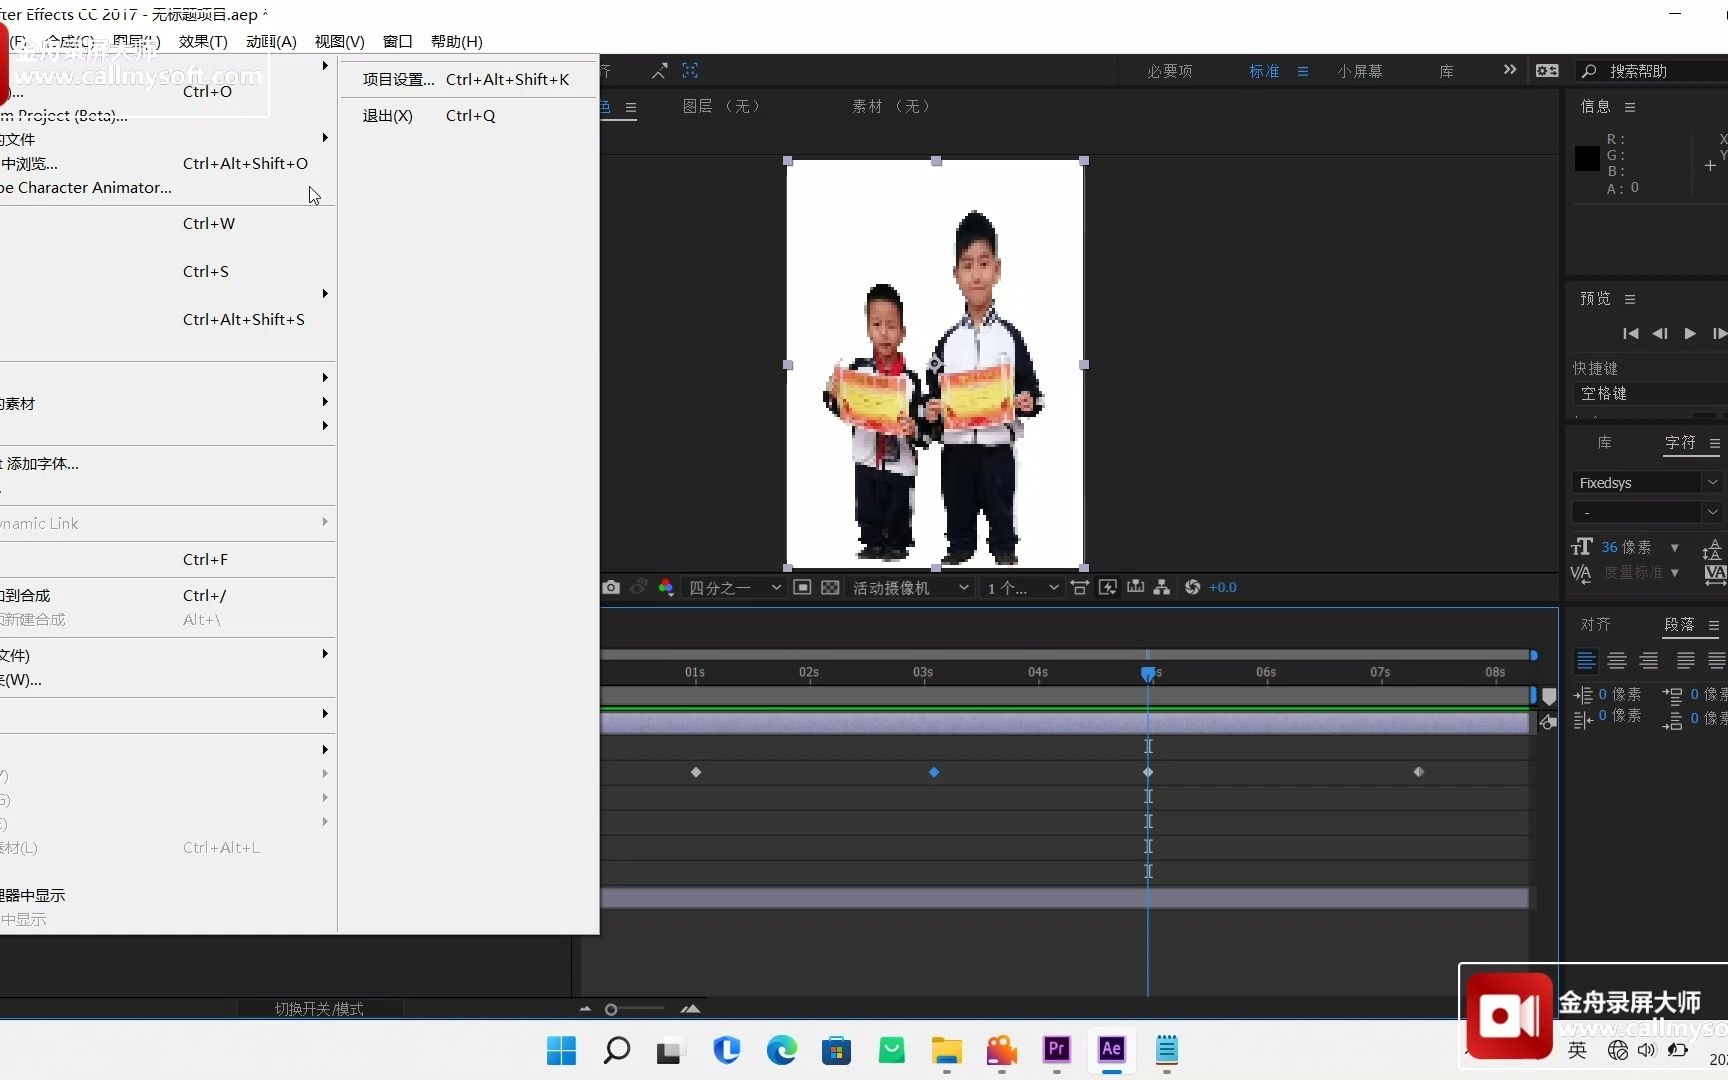The image size is (1728, 1080).
Task: Reset exposure aperture icon
Action: coord(1192,587)
